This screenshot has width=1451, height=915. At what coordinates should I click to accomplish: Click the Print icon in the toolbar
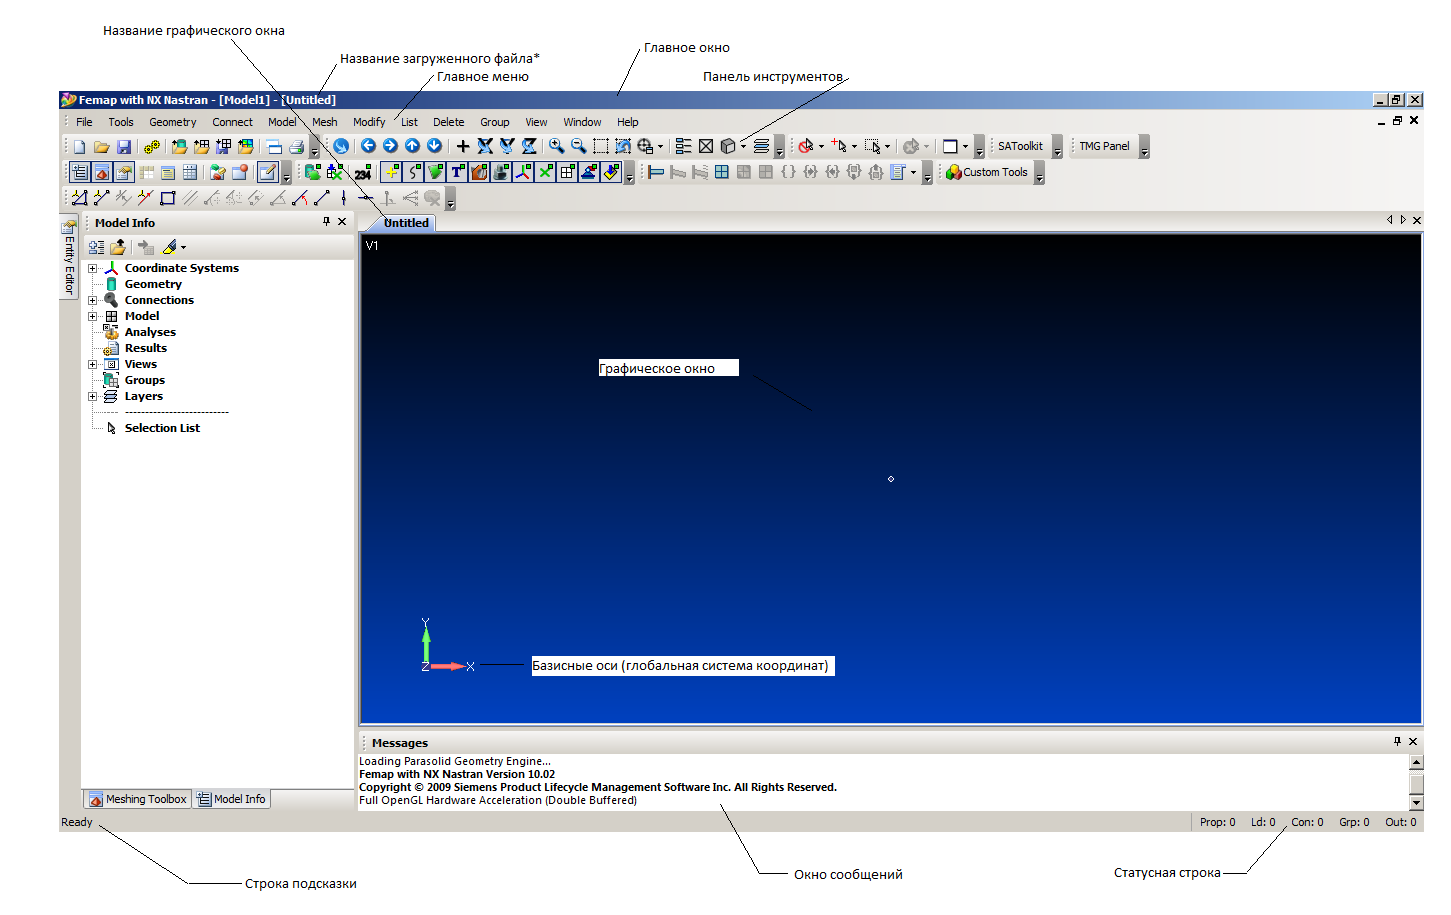(x=296, y=146)
